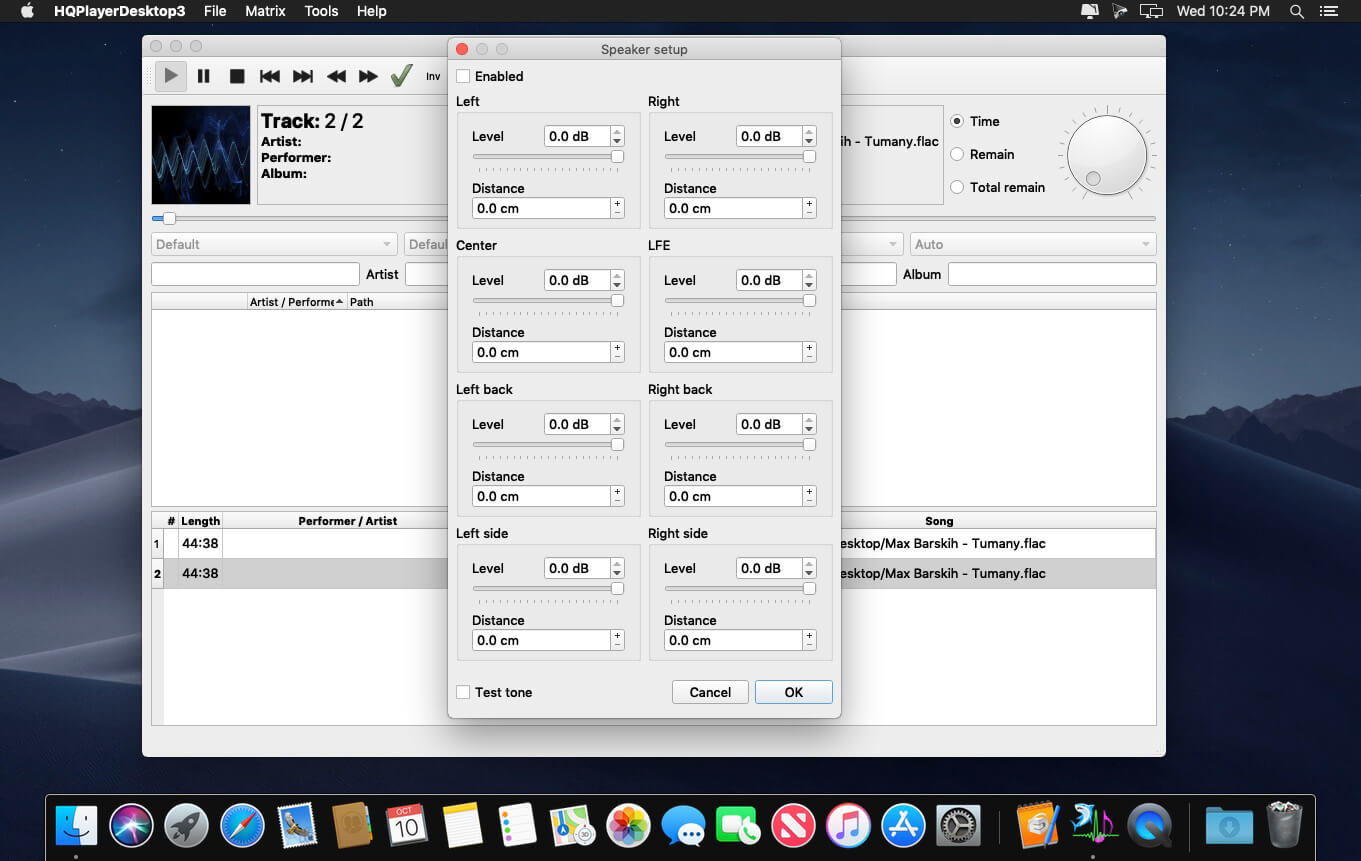Open the HQPlayerDesktop3 app menu

click(x=120, y=11)
